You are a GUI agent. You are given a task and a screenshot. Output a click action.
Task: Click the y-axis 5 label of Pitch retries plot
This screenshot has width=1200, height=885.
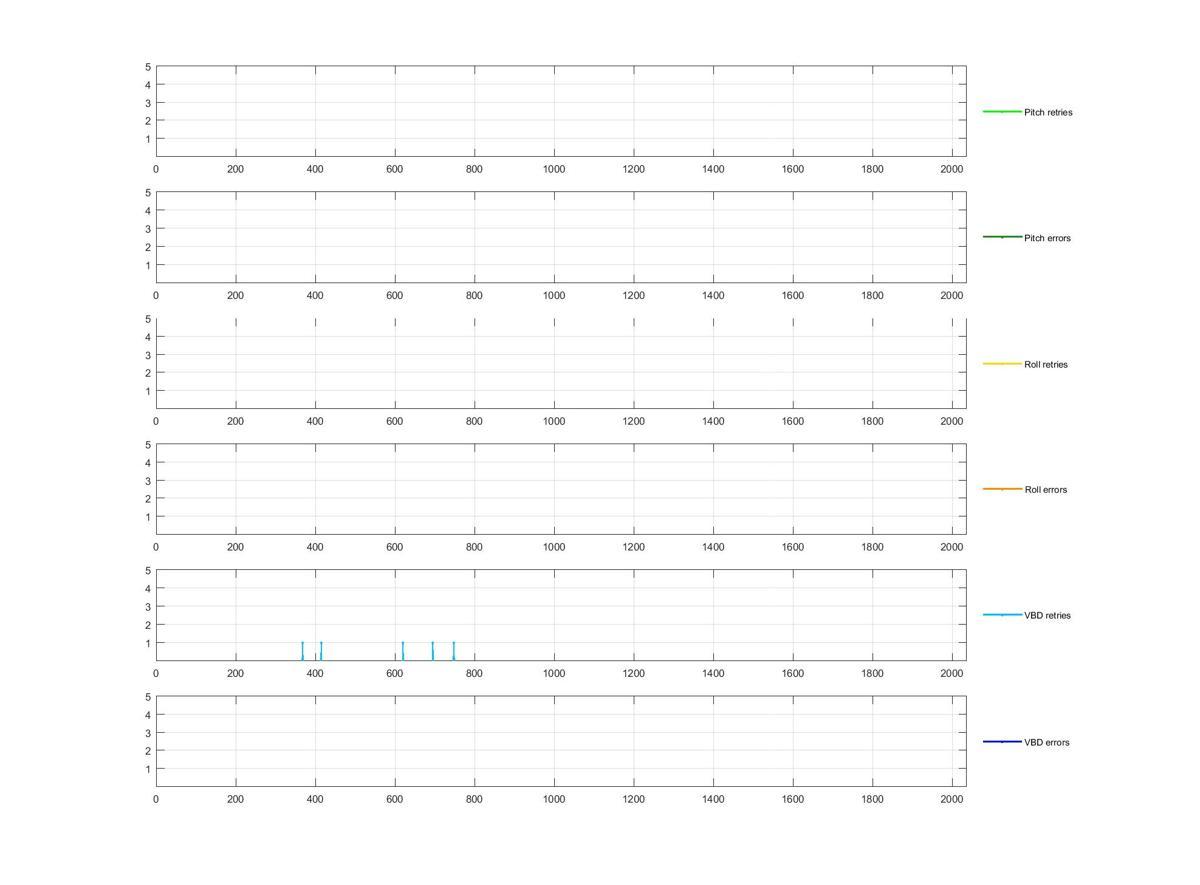pyautogui.click(x=148, y=67)
